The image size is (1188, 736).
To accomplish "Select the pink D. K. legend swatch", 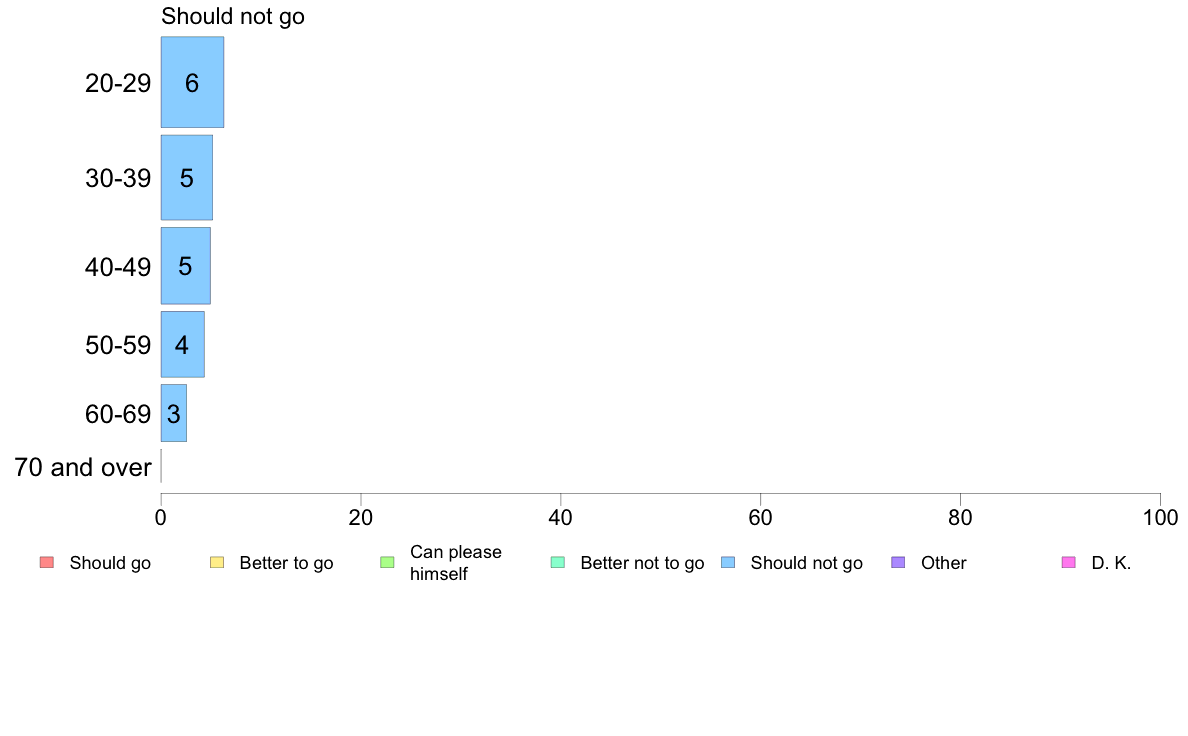I will click(1069, 562).
